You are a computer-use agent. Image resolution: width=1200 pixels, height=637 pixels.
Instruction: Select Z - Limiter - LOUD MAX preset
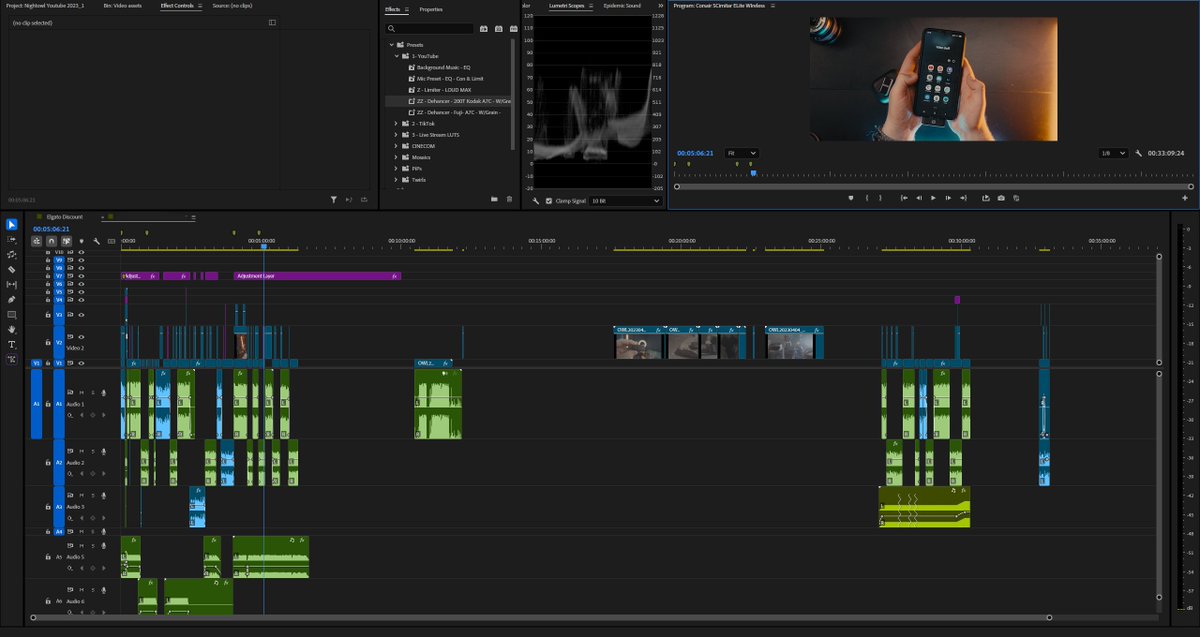click(x=444, y=90)
